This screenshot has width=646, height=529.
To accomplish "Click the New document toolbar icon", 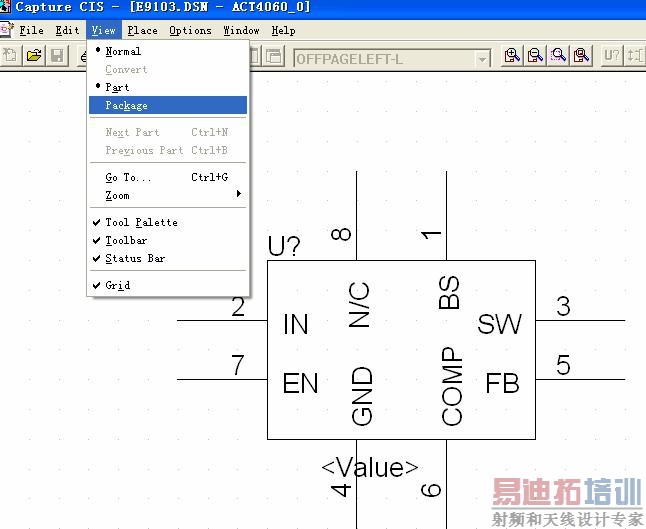I will [x=10, y=55].
